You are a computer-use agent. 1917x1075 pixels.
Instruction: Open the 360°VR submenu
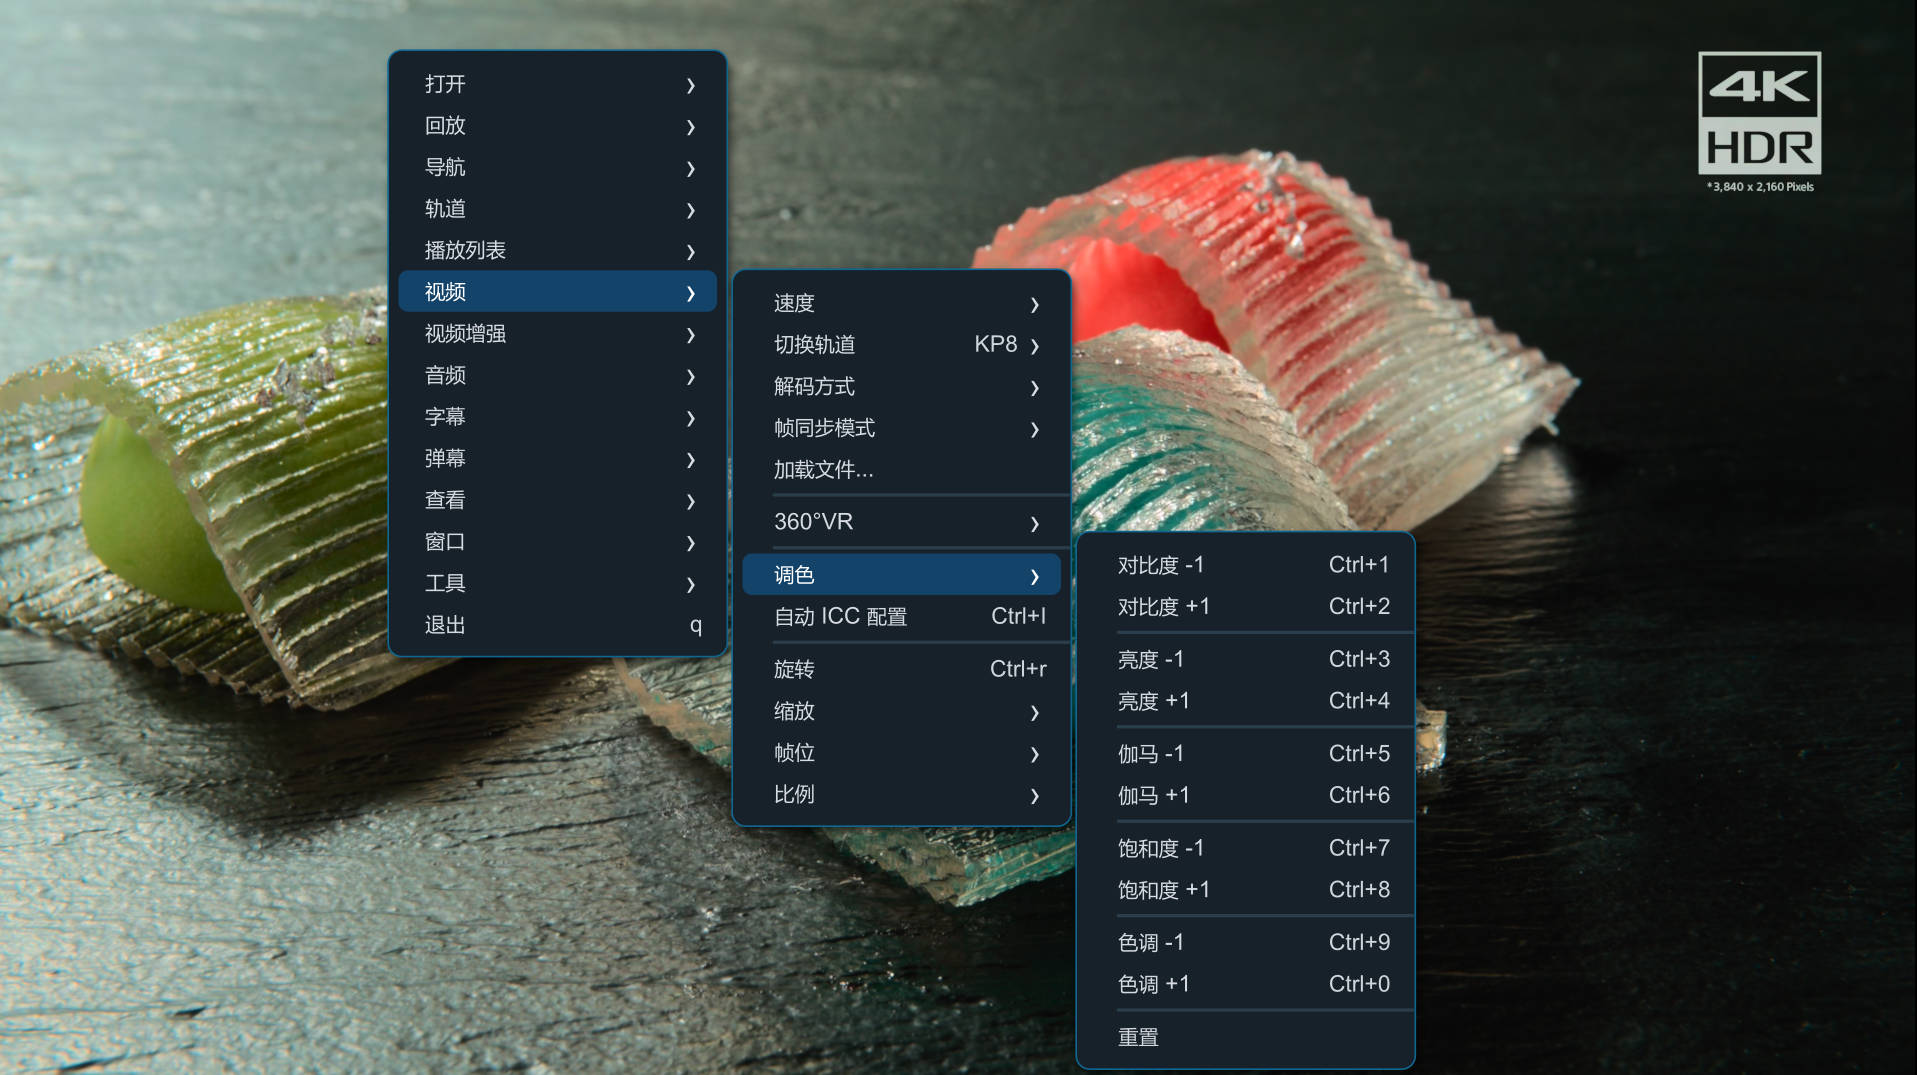pos(901,522)
